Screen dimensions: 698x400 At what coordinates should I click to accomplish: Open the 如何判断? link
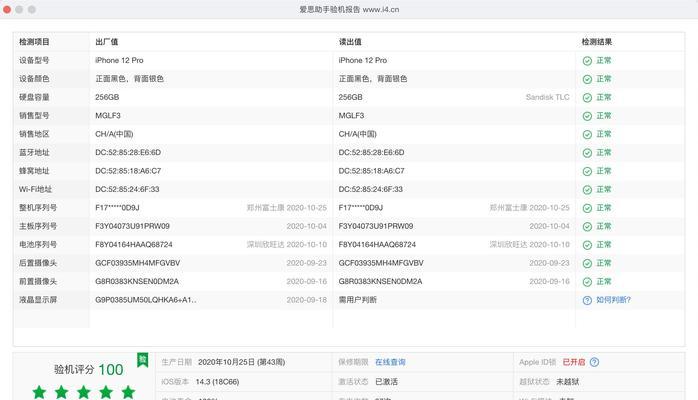pyautogui.click(x=613, y=300)
